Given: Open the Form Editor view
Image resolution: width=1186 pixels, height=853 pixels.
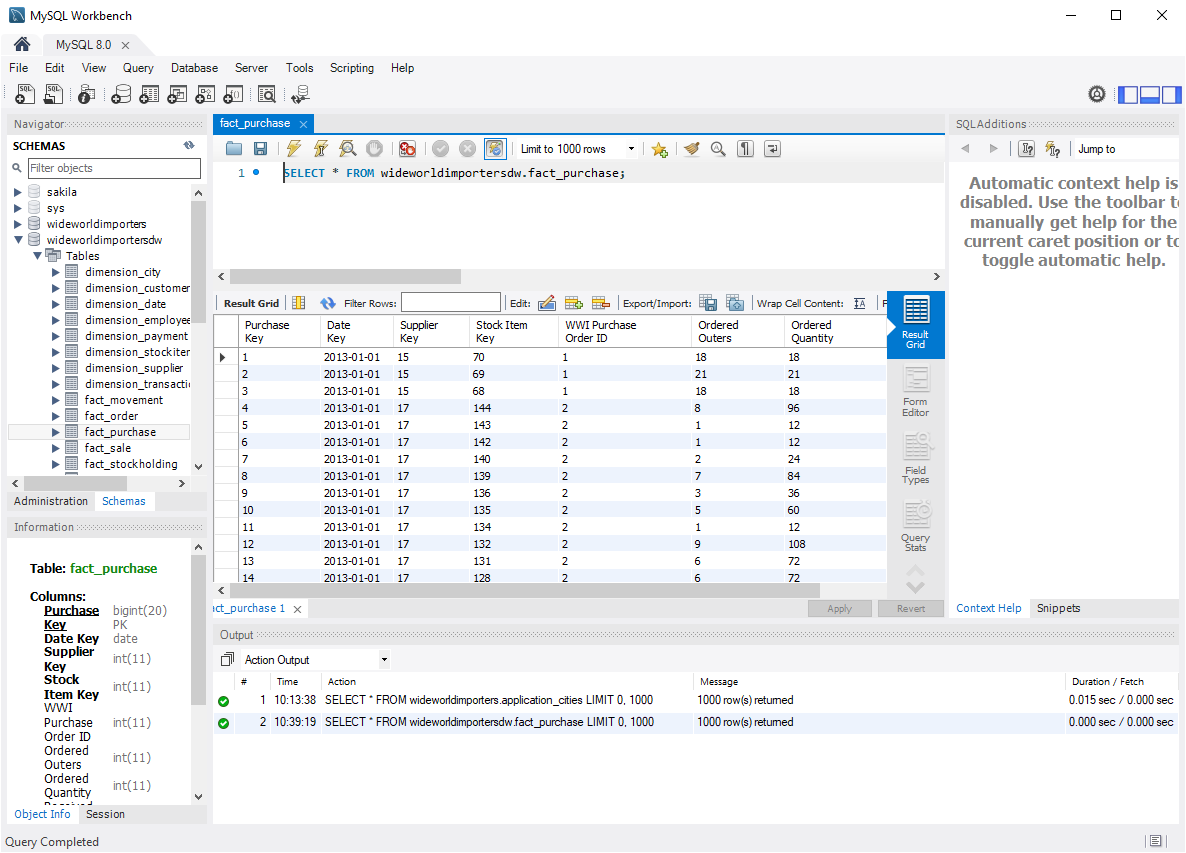Looking at the screenshot, I should (915, 391).
